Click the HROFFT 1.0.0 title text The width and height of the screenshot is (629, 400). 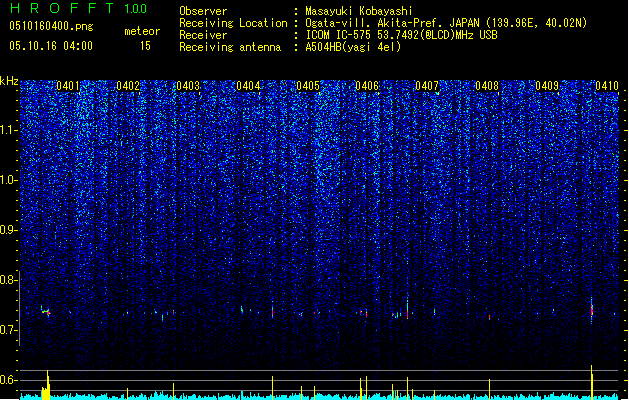79,8
